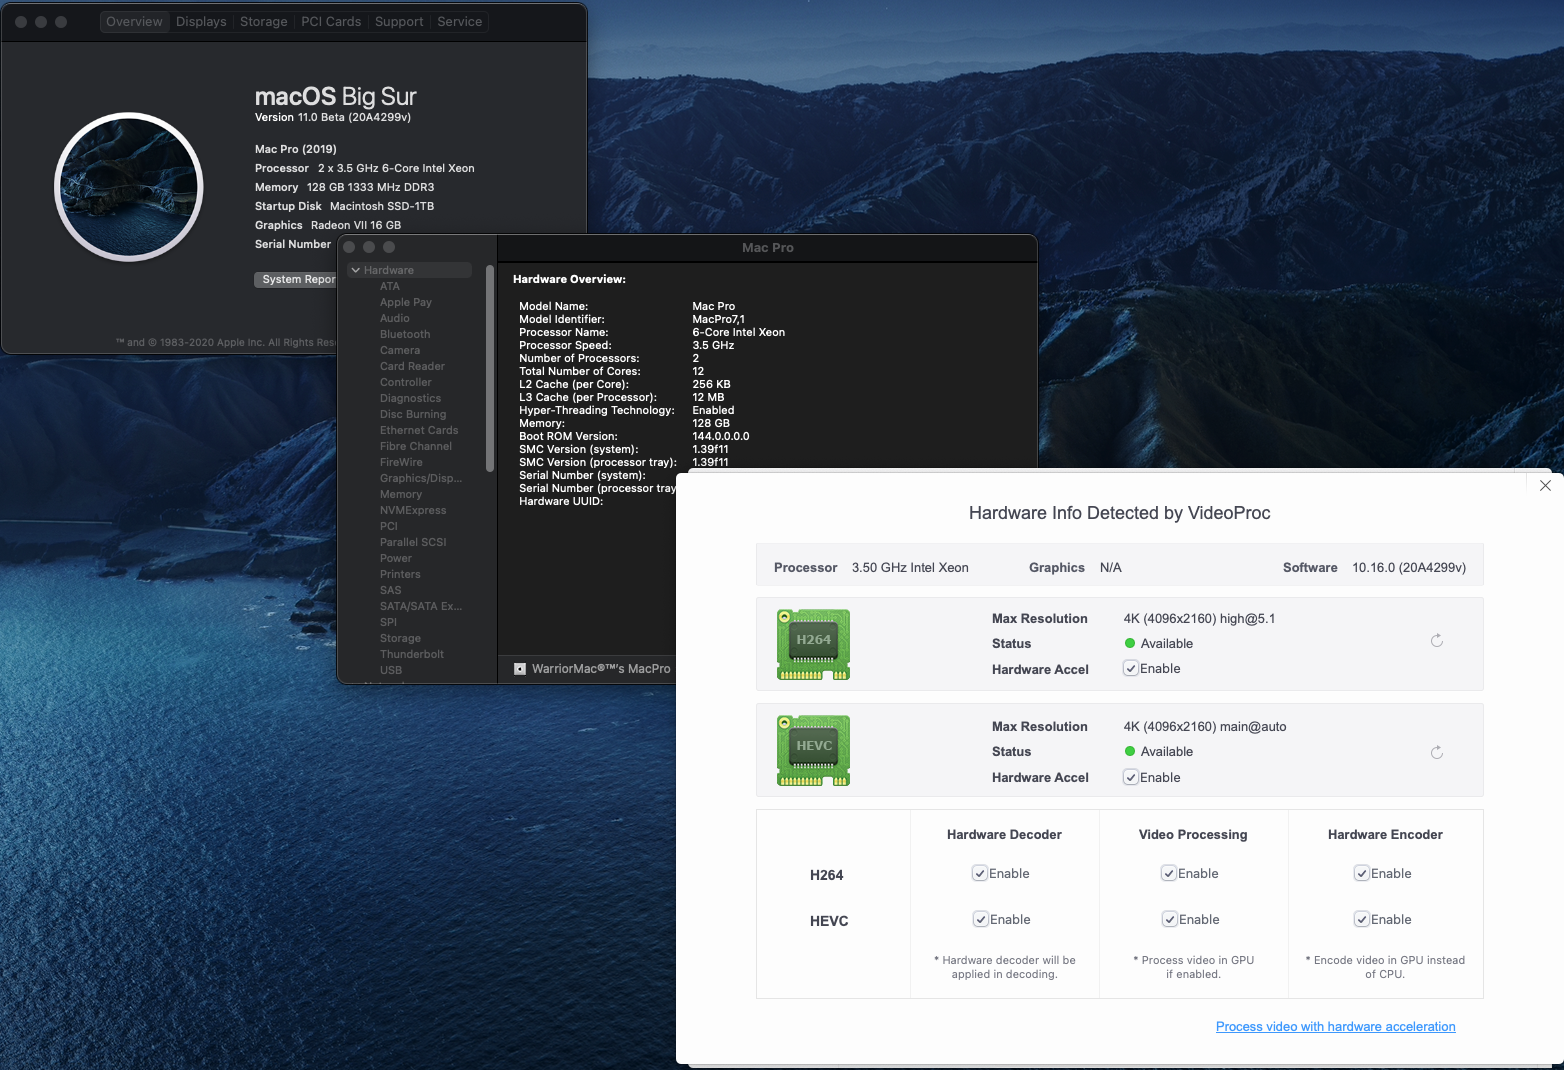The image size is (1564, 1070).
Task: Switch to the Displays tab
Action: coord(201,22)
